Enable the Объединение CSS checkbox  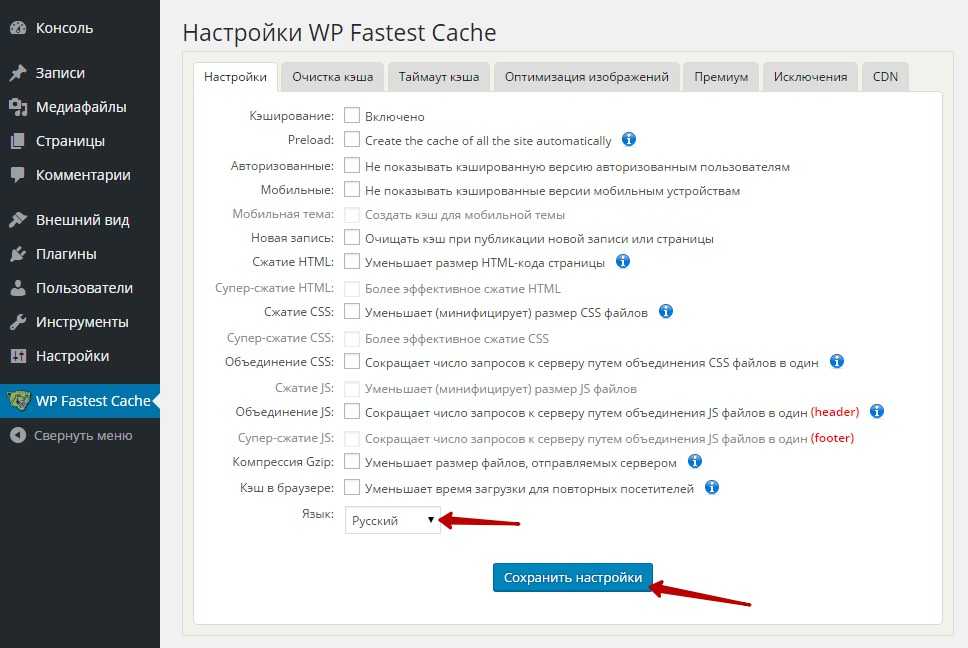352,362
